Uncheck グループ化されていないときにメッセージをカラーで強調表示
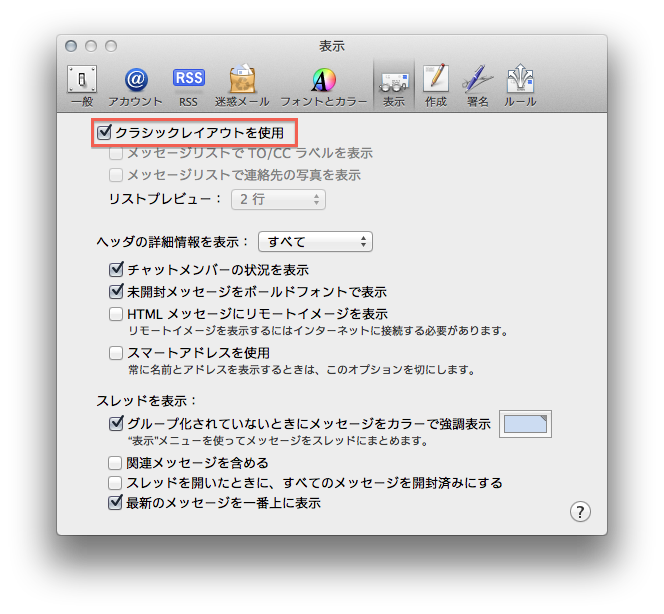This screenshot has width=664, height=614. [x=116, y=423]
